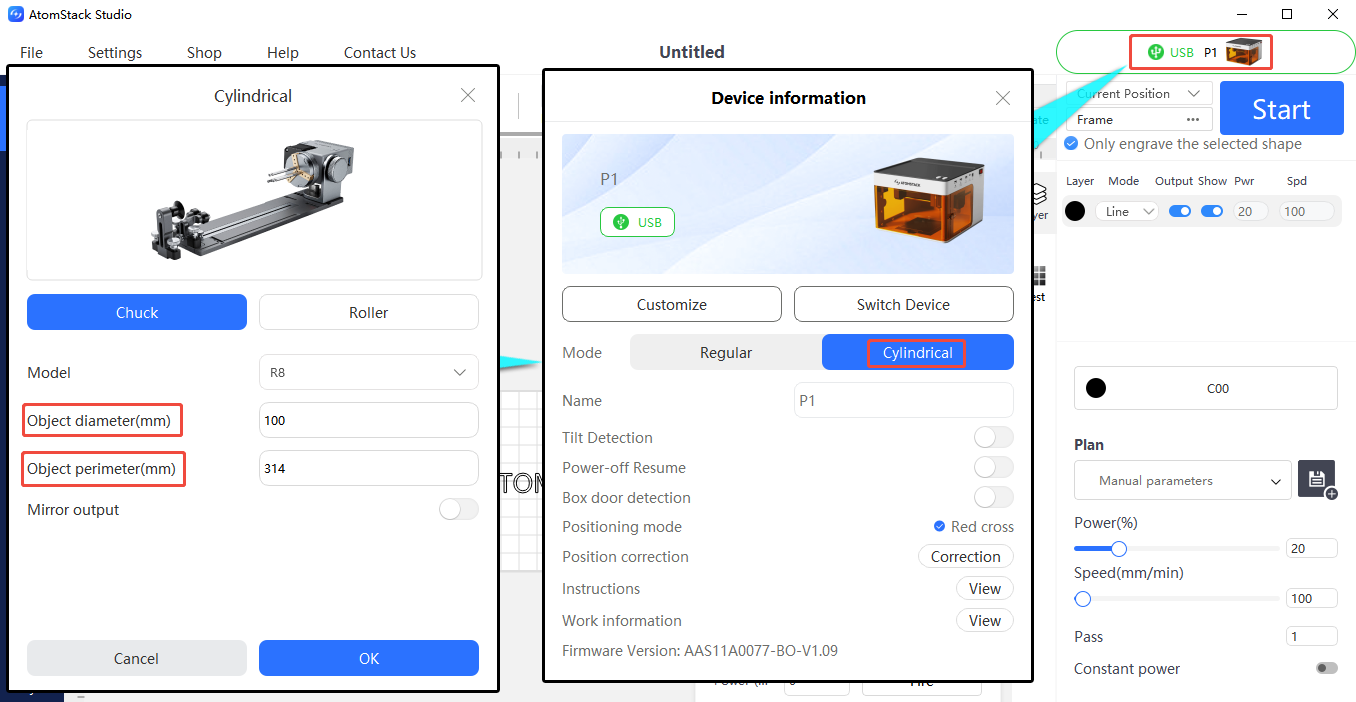Click OK in Cylindrical dialog
The image size is (1356, 702).
click(x=369, y=658)
